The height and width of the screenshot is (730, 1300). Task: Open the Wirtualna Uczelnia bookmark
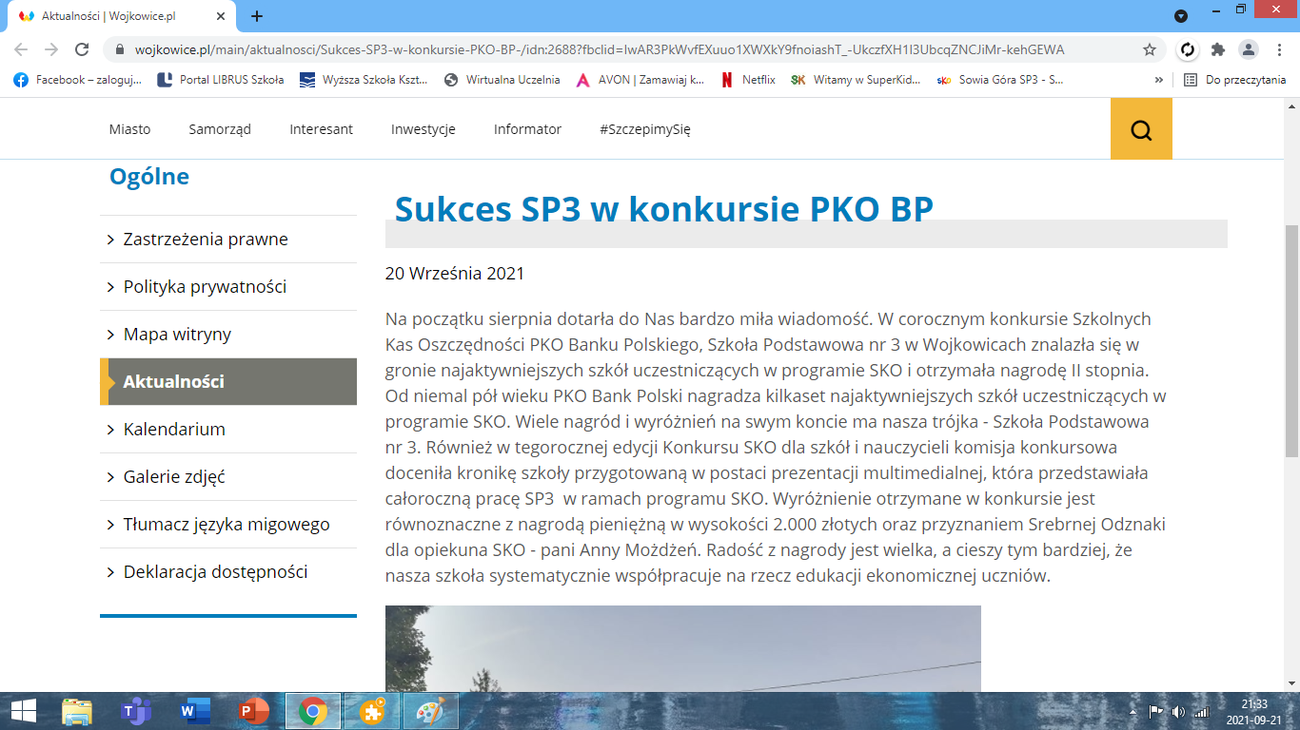[502, 80]
